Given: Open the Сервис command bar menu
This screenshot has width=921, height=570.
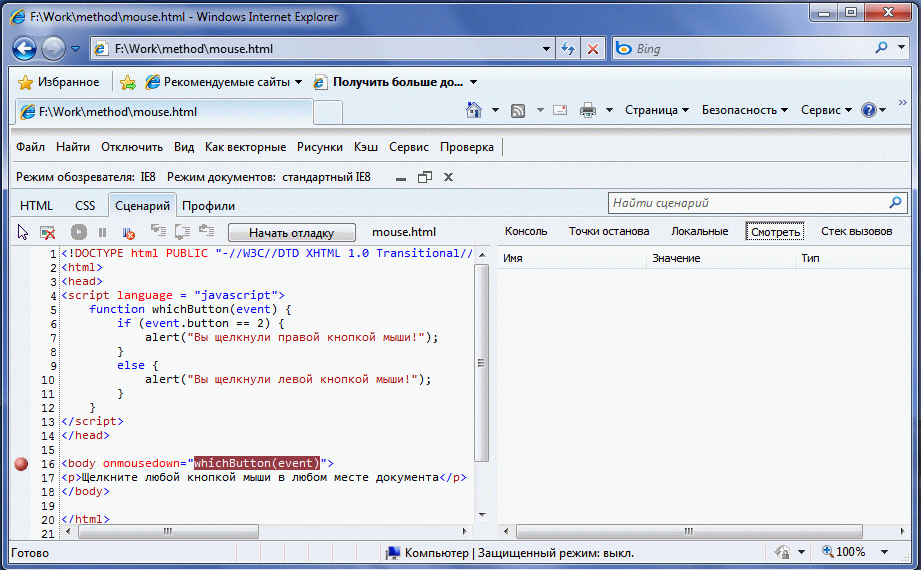Looking at the screenshot, I should (x=826, y=110).
